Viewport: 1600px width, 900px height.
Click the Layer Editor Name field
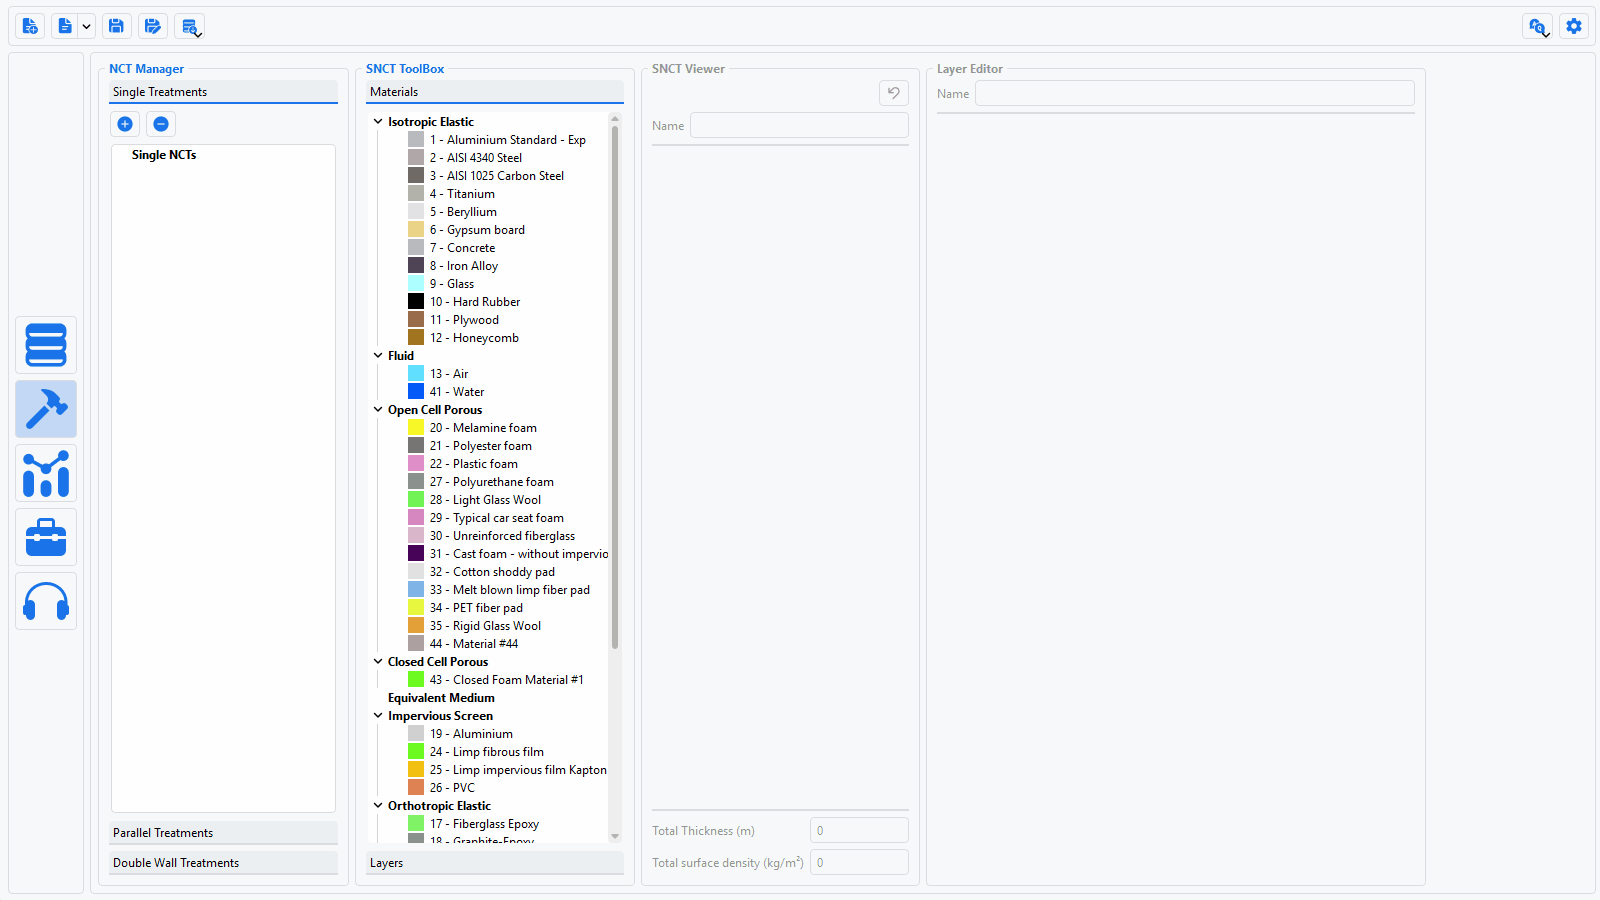pyautogui.click(x=1195, y=94)
